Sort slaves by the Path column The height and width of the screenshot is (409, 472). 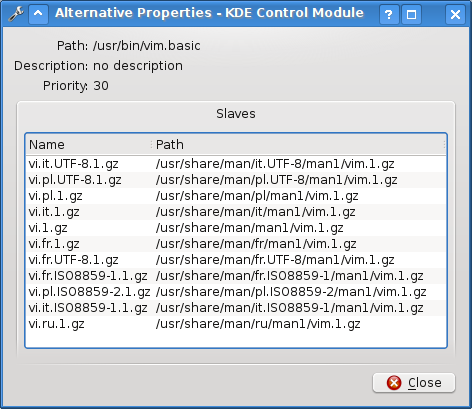tap(299, 145)
